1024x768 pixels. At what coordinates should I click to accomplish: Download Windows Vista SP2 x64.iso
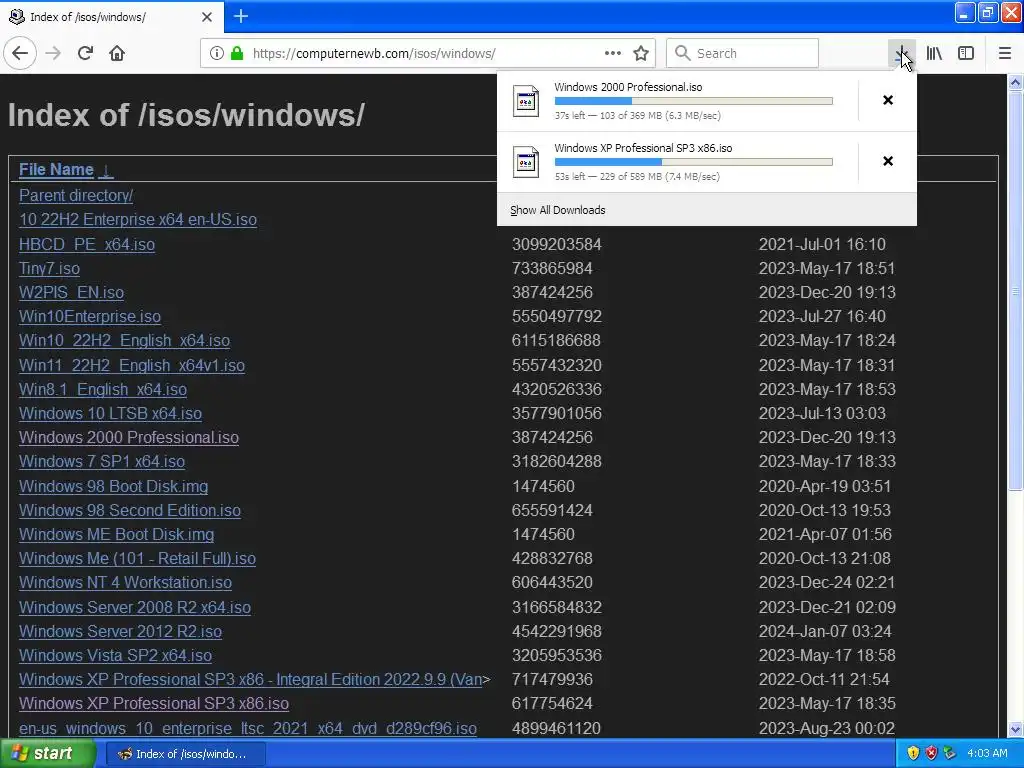click(x=115, y=656)
